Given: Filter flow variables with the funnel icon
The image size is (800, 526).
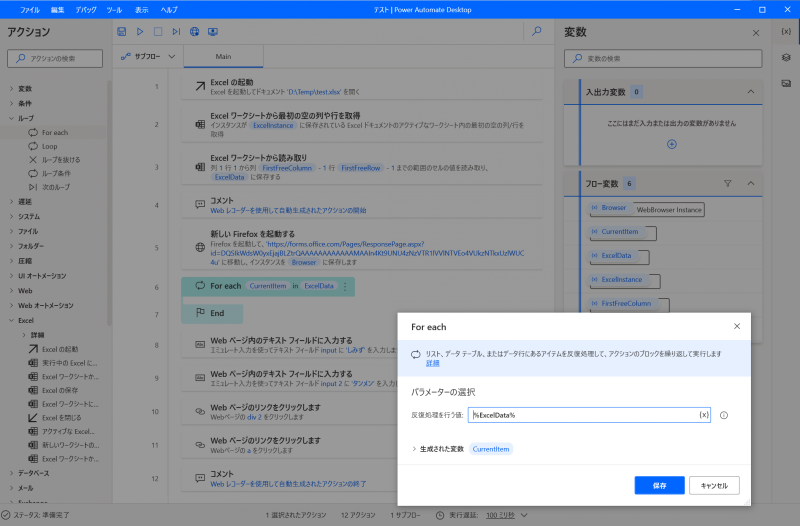Looking at the screenshot, I should click(x=728, y=183).
